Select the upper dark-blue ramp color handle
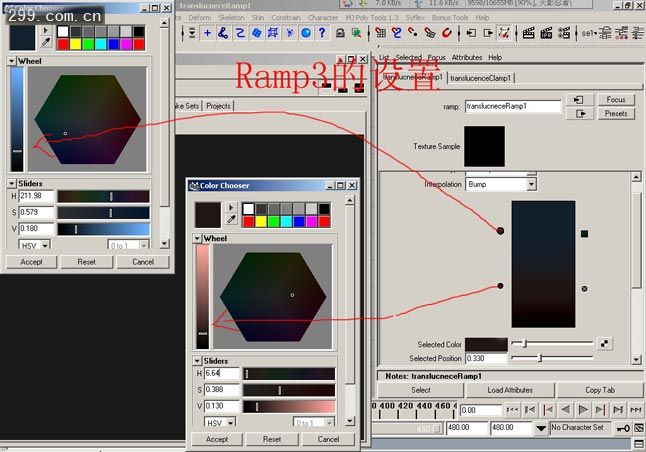 point(500,231)
